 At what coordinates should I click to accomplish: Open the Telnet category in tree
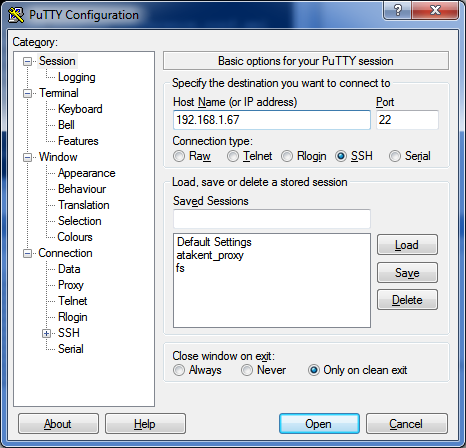[x=72, y=301]
